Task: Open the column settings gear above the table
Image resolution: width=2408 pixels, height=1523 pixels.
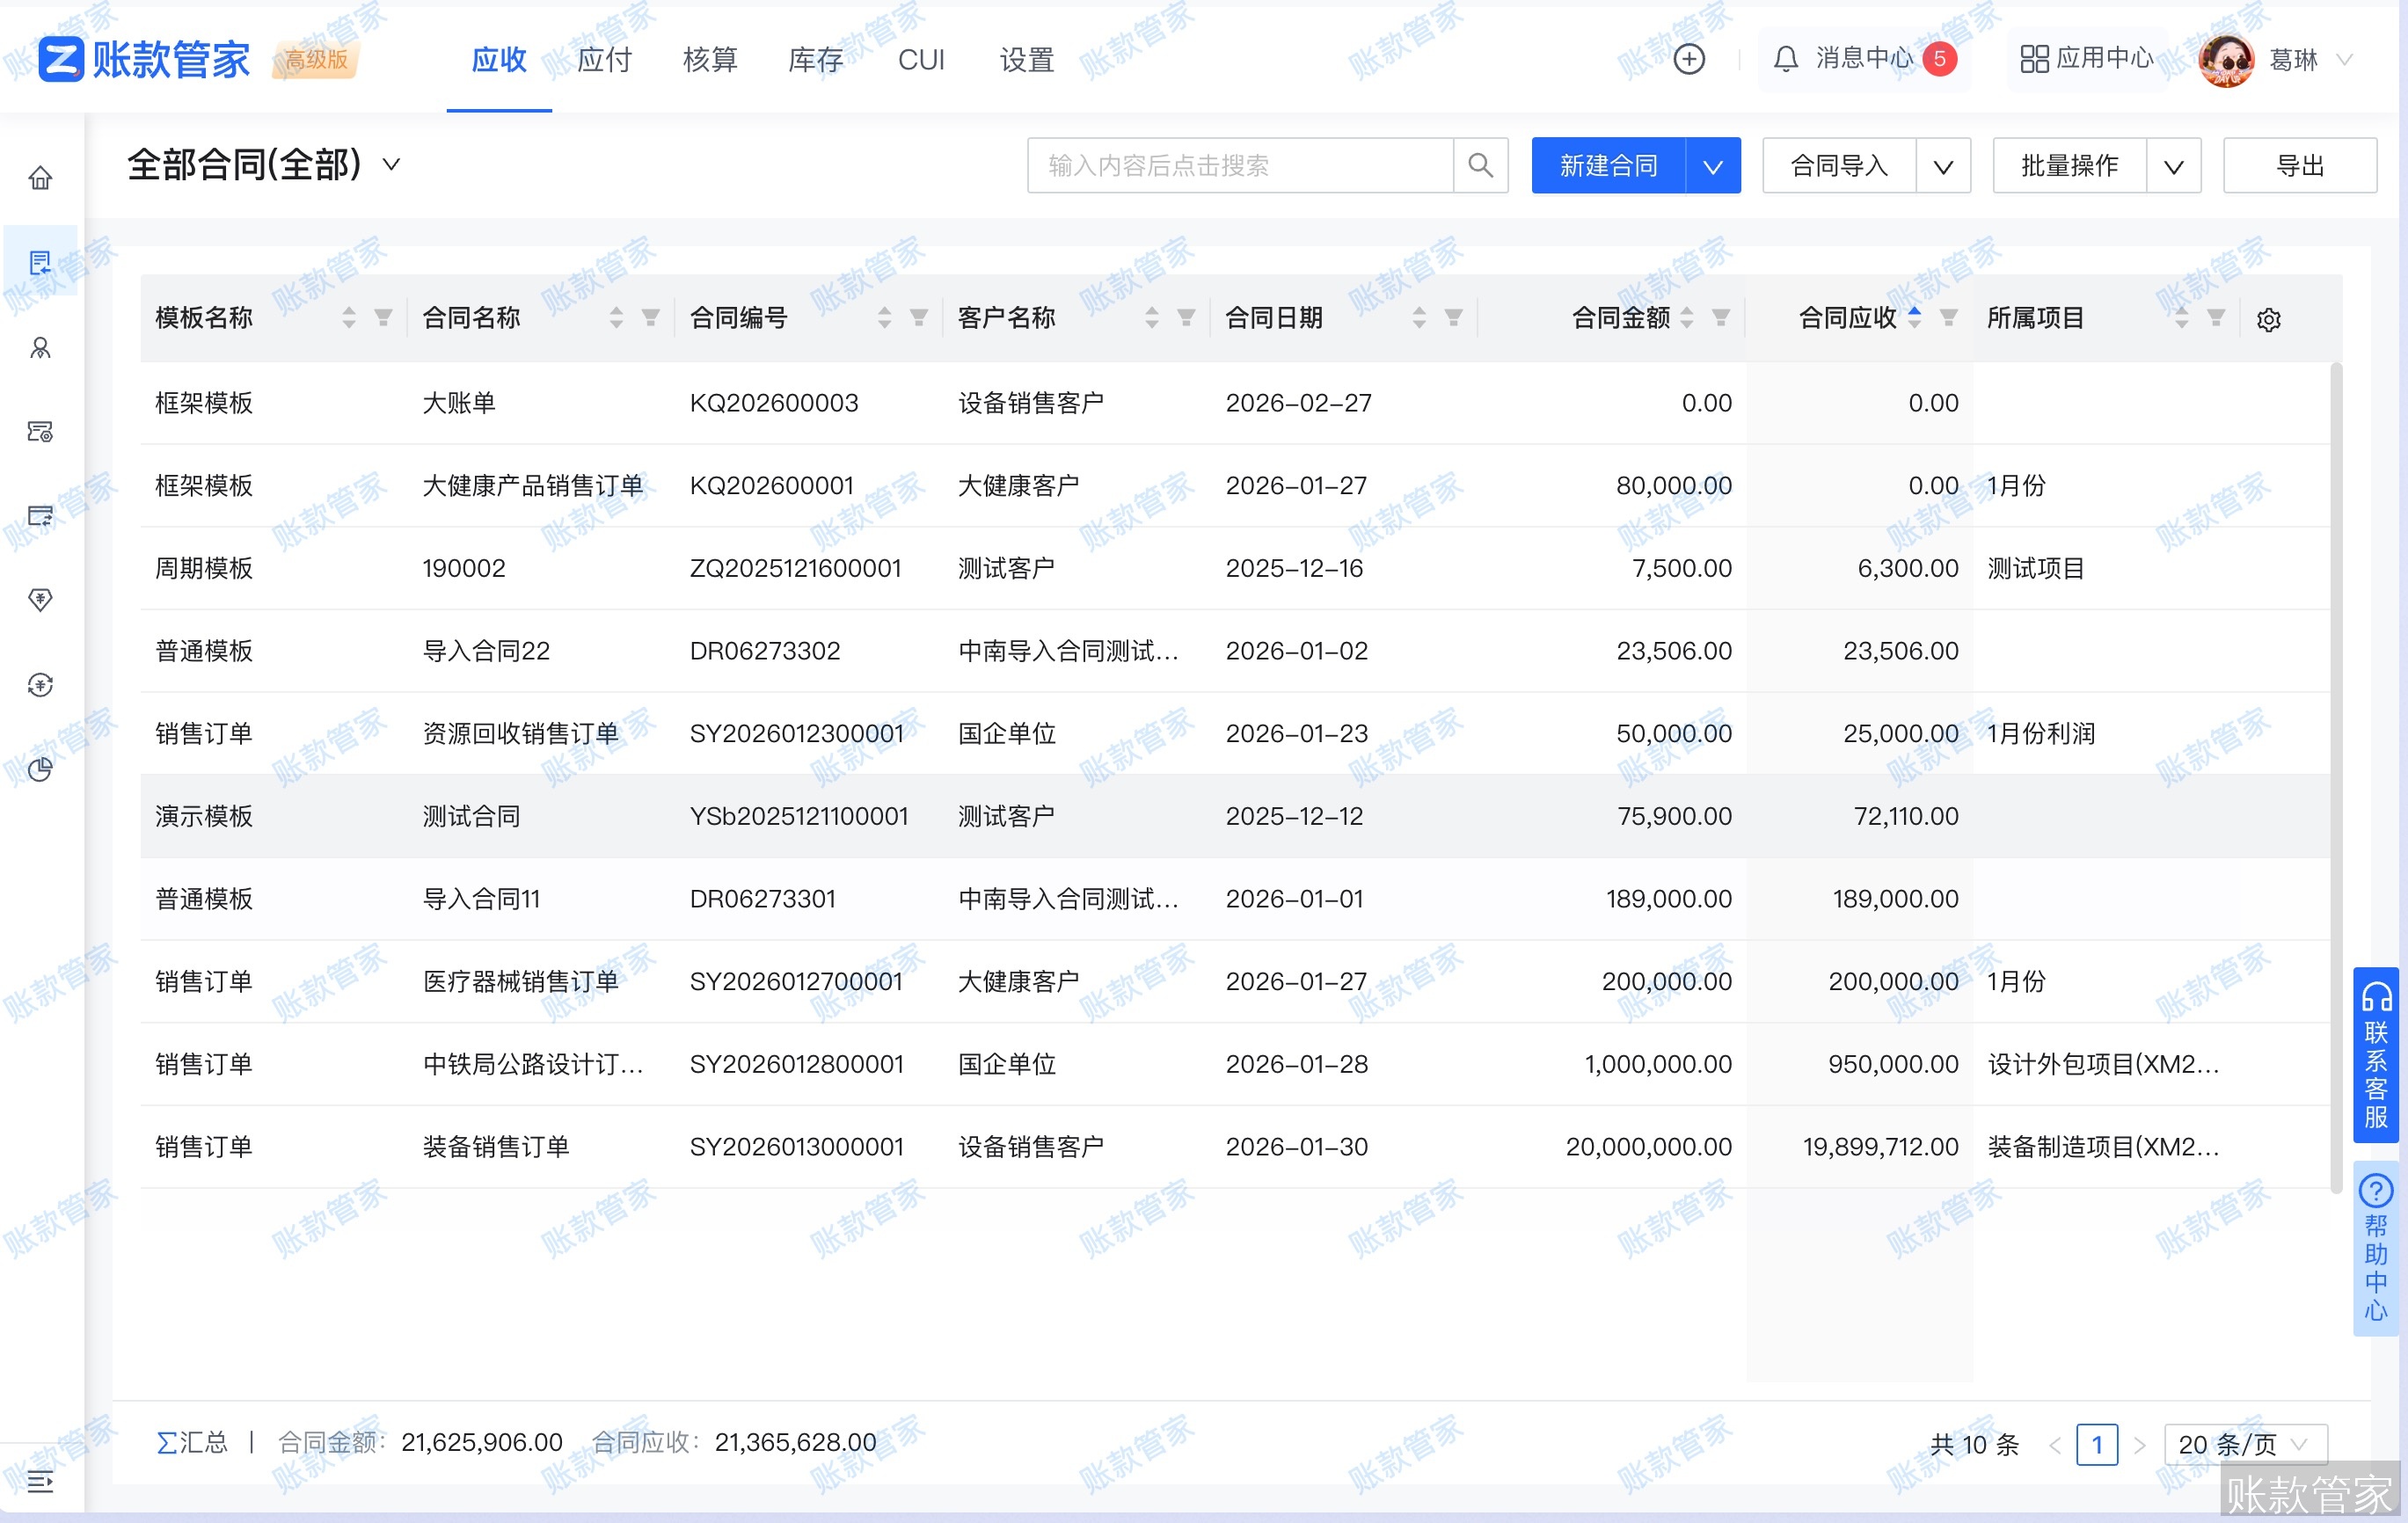Action: click(x=2268, y=318)
